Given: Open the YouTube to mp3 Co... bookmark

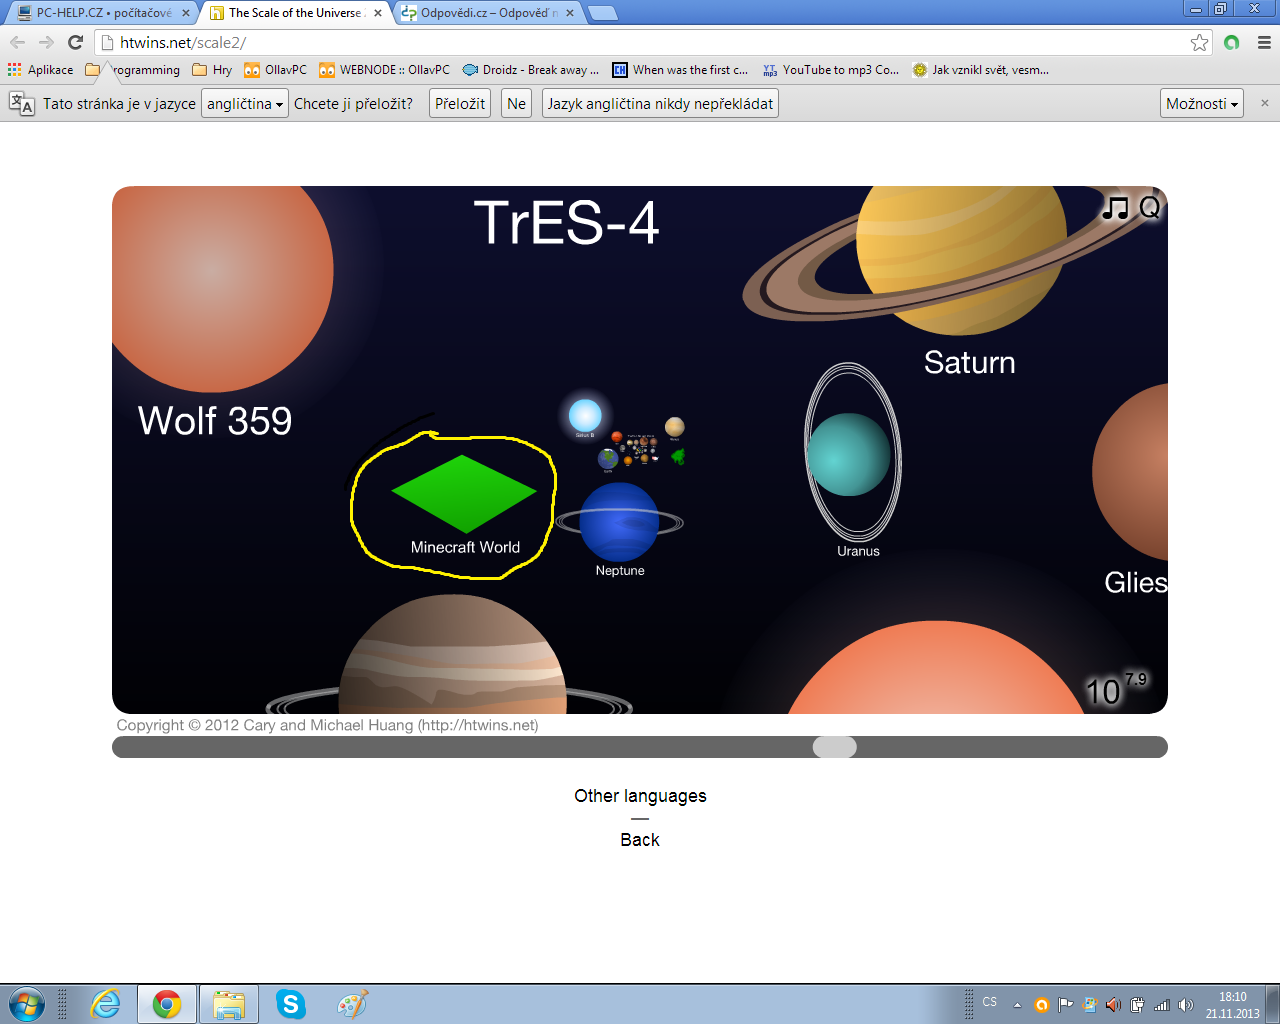Looking at the screenshot, I should click(x=831, y=70).
